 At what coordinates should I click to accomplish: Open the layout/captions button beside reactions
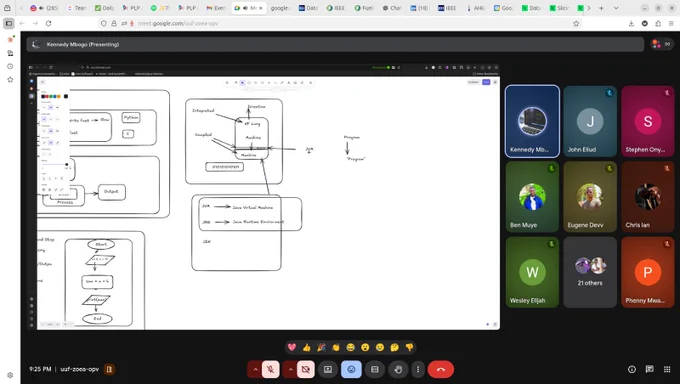(x=375, y=369)
